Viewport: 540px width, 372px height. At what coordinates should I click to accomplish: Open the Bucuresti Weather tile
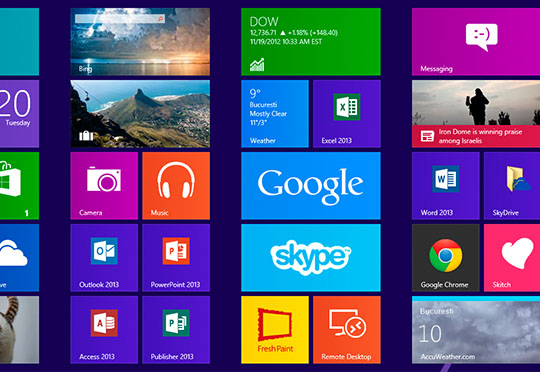point(275,114)
